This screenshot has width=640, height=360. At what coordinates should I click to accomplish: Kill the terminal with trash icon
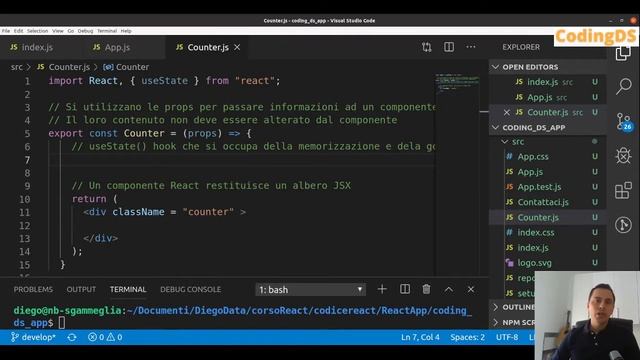click(426, 289)
